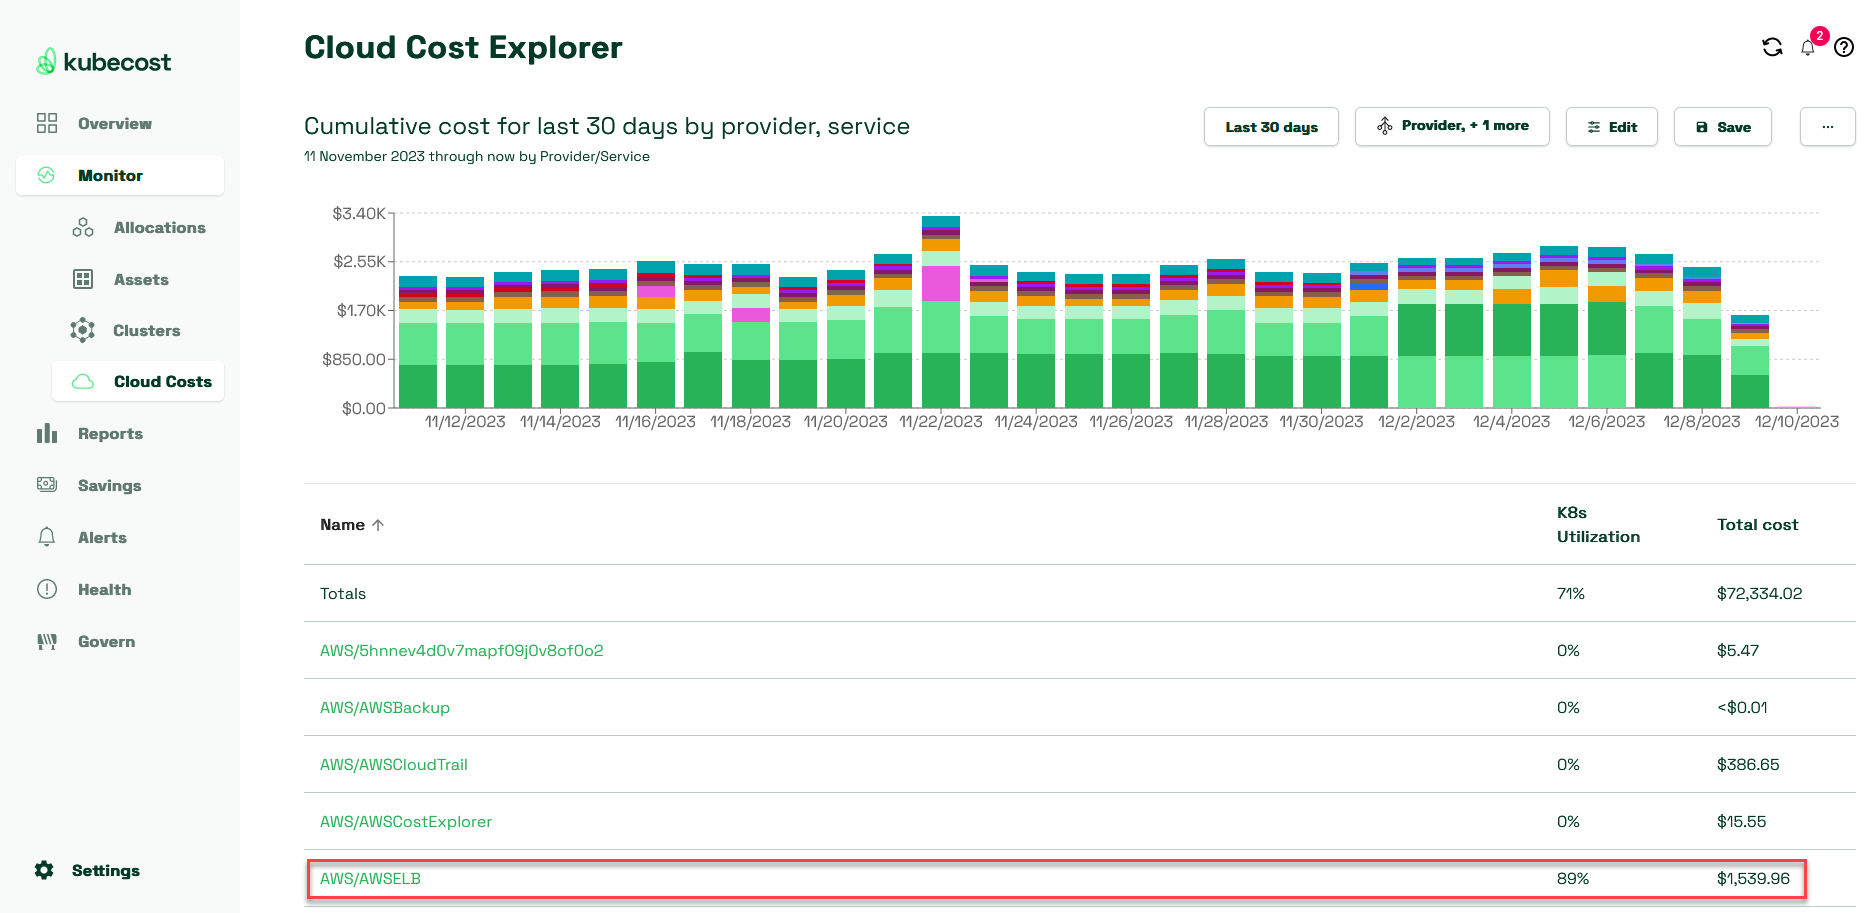The width and height of the screenshot is (1875, 913).
Task: Go to Health page
Action: click(104, 589)
